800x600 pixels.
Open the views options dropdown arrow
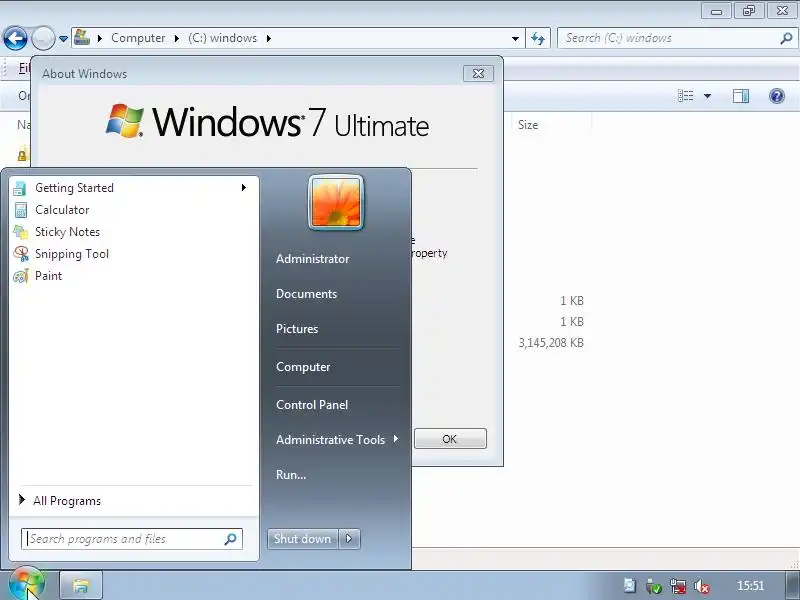click(x=708, y=96)
